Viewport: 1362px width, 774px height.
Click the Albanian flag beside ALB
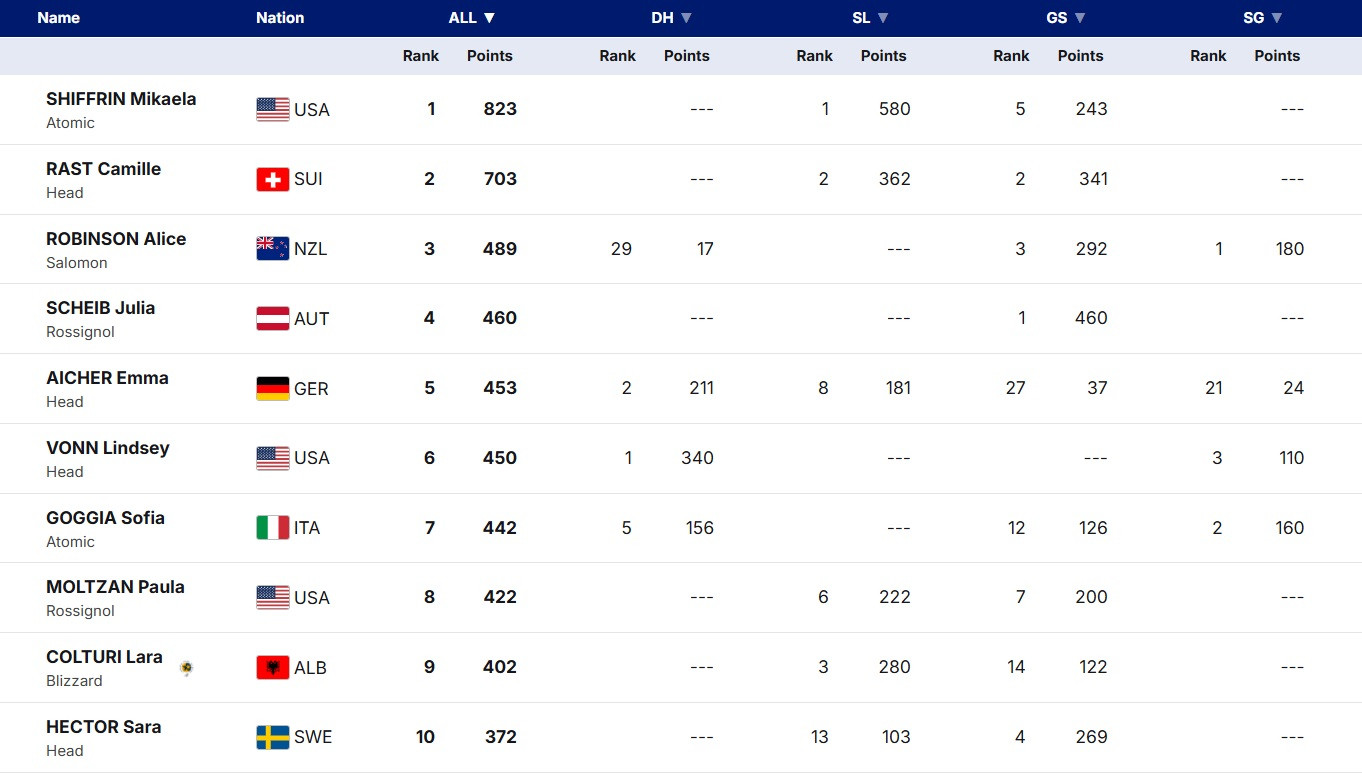coord(272,668)
